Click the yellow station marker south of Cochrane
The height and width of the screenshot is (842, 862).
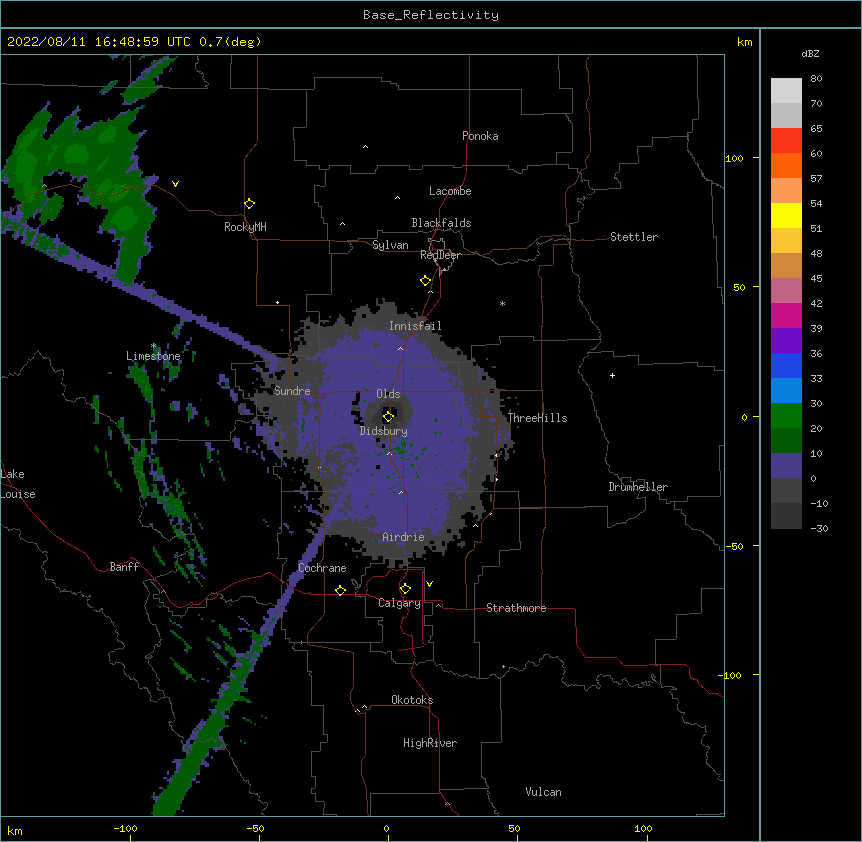340,590
